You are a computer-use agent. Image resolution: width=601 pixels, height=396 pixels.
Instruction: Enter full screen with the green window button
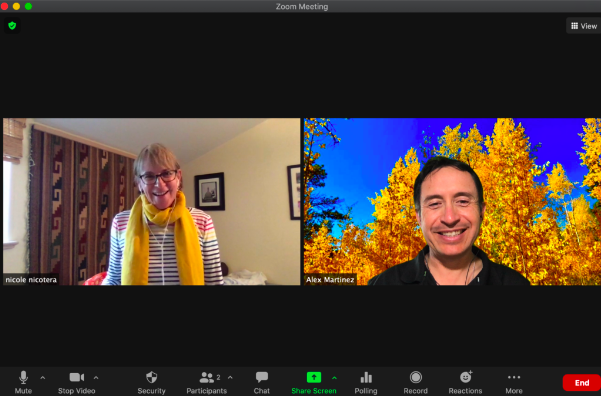point(28,6)
